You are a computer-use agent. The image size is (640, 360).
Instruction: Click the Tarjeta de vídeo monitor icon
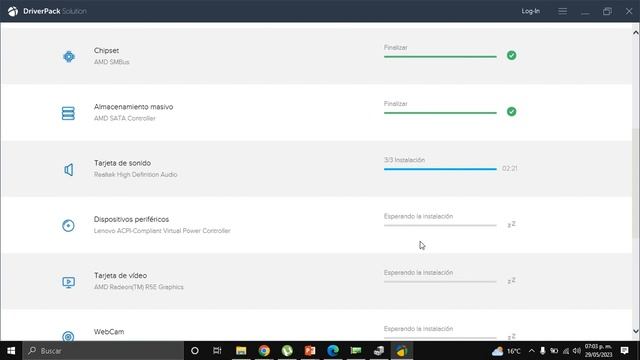click(68, 282)
